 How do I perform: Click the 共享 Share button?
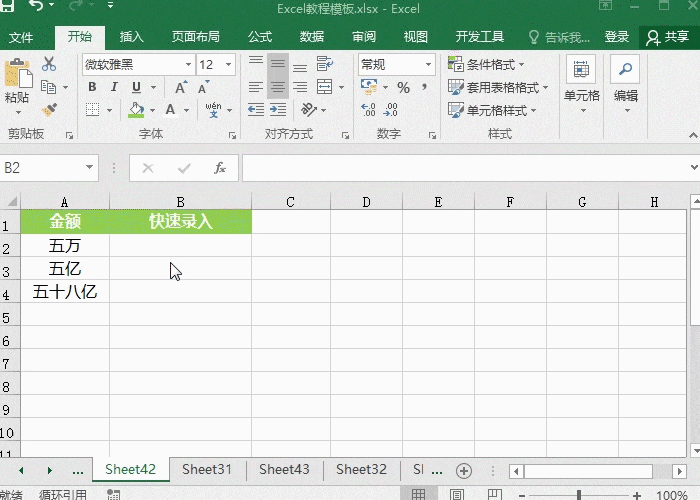coord(668,37)
